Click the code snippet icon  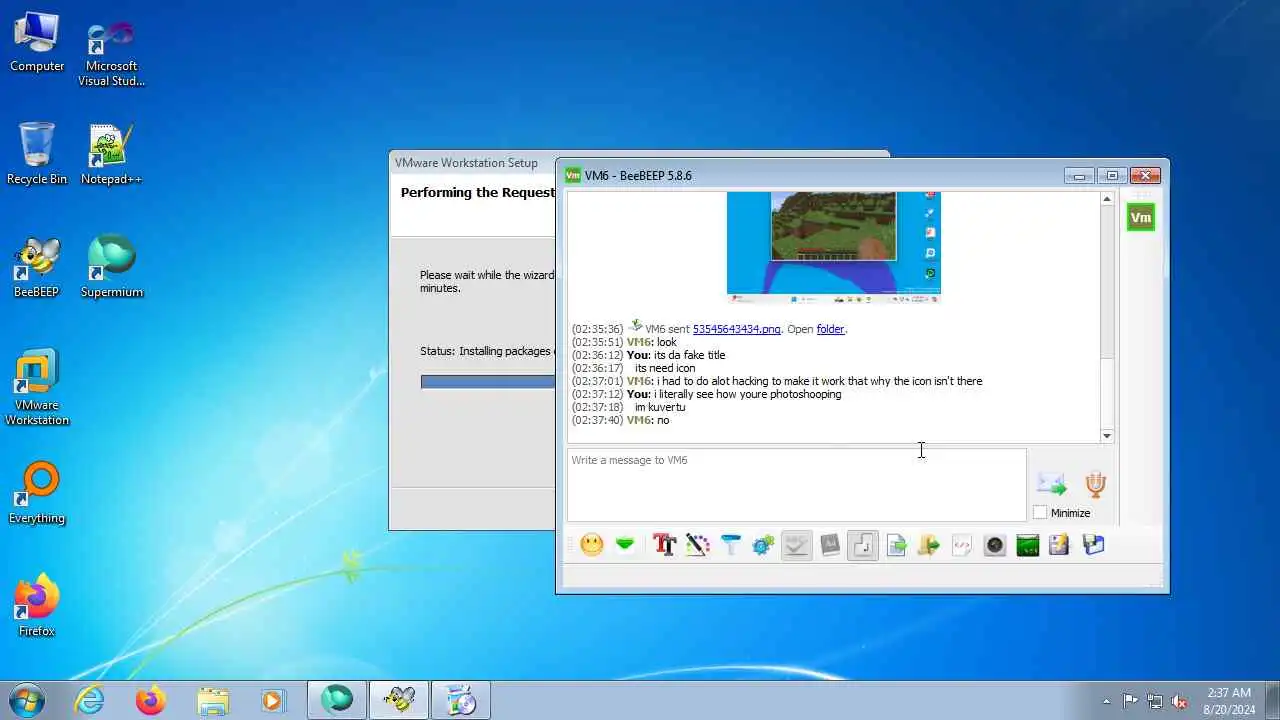tap(962, 545)
